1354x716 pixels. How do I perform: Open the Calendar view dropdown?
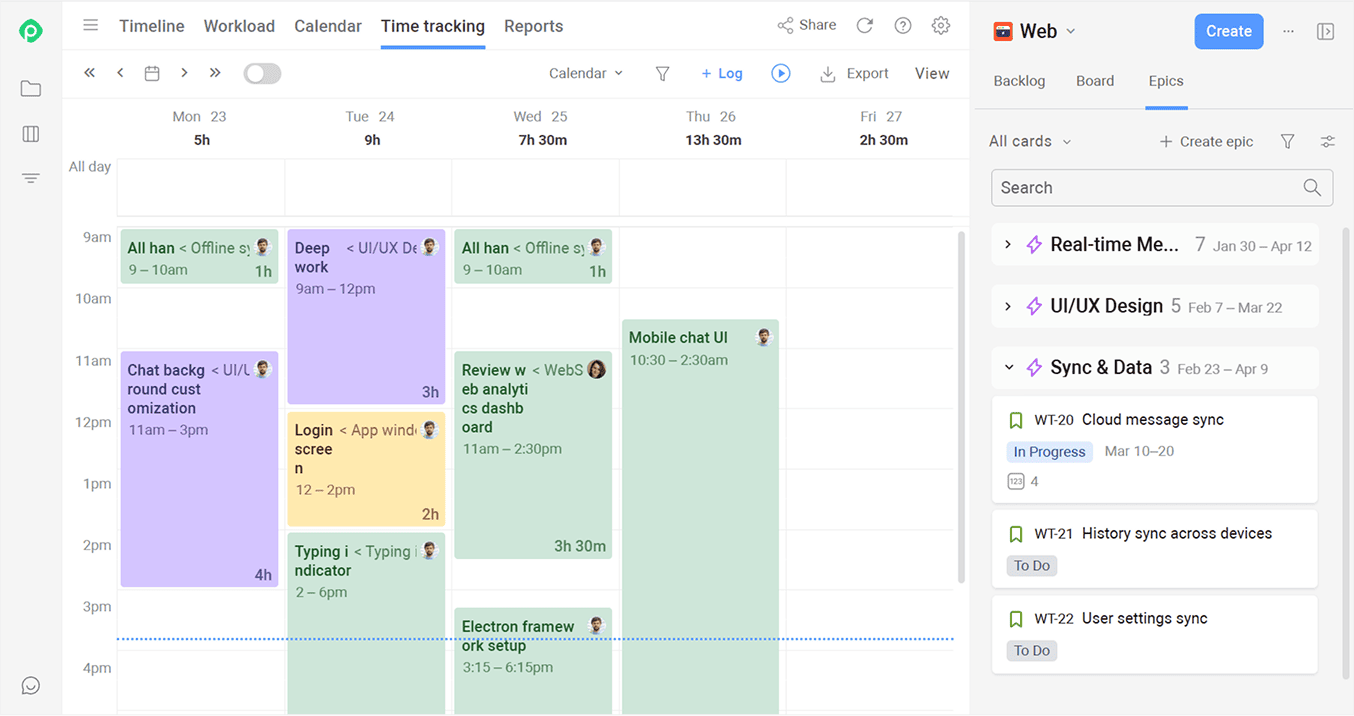click(x=586, y=73)
